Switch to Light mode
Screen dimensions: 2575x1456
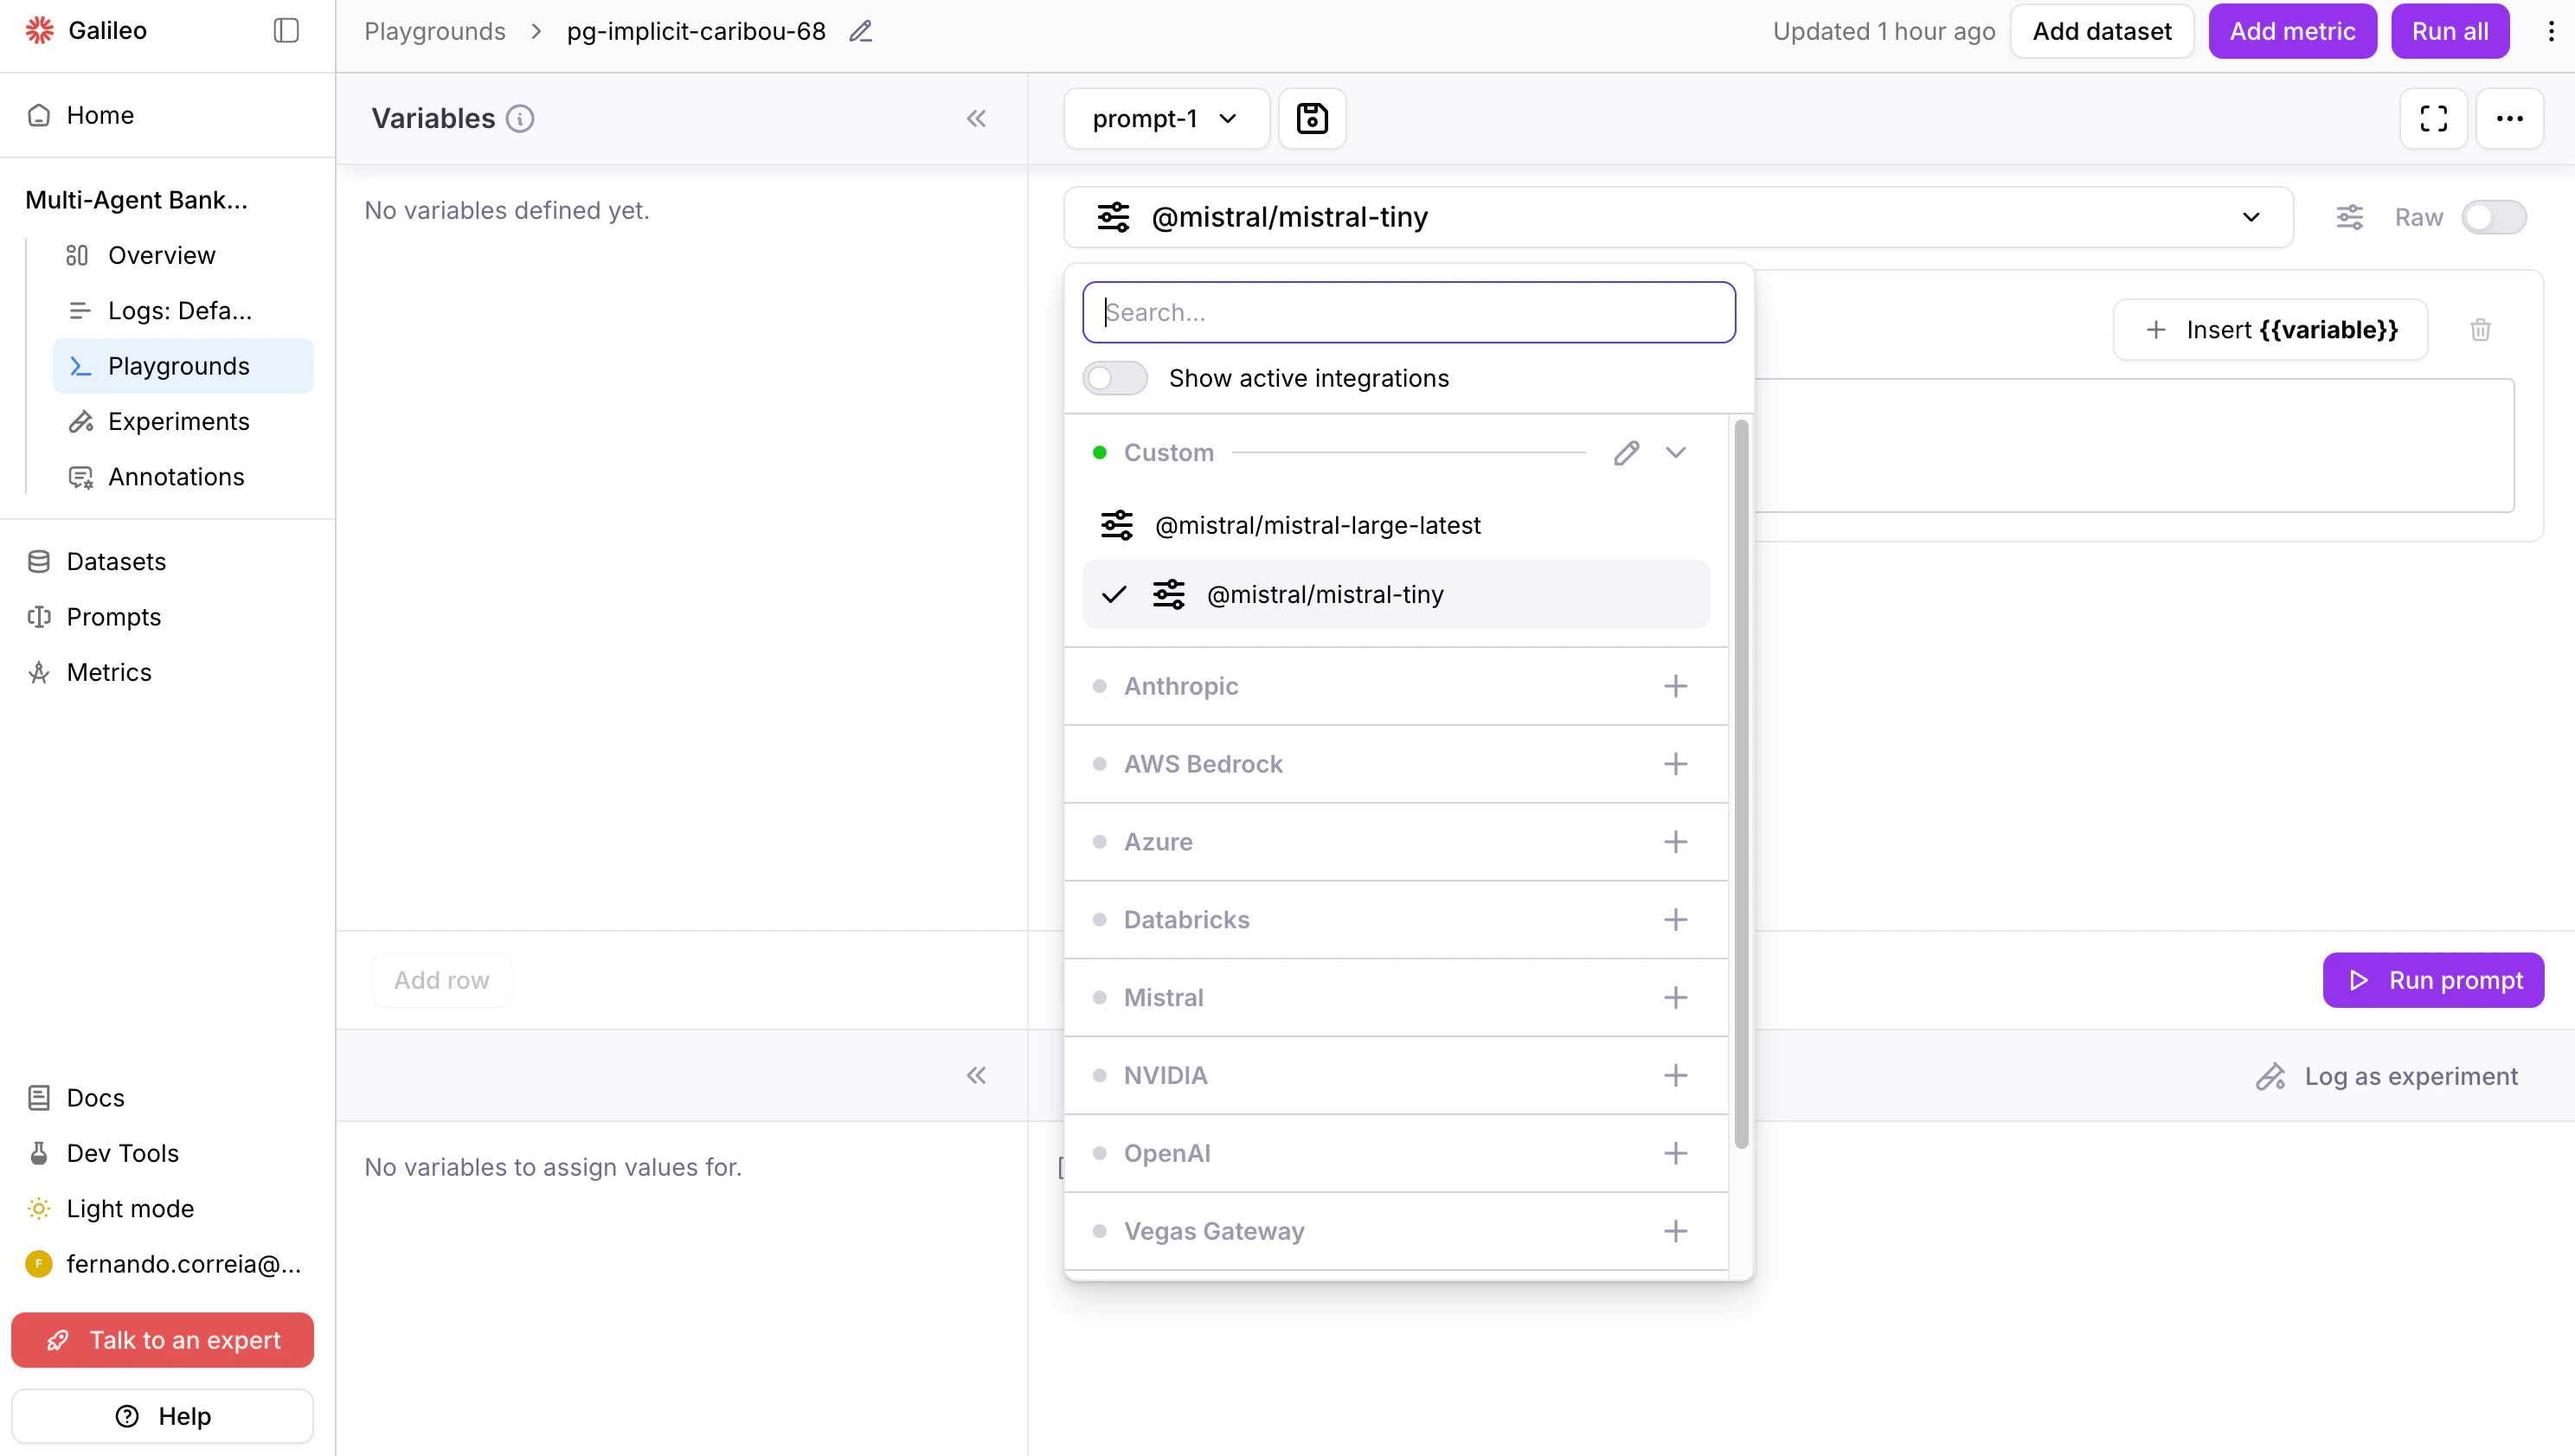click(128, 1208)
